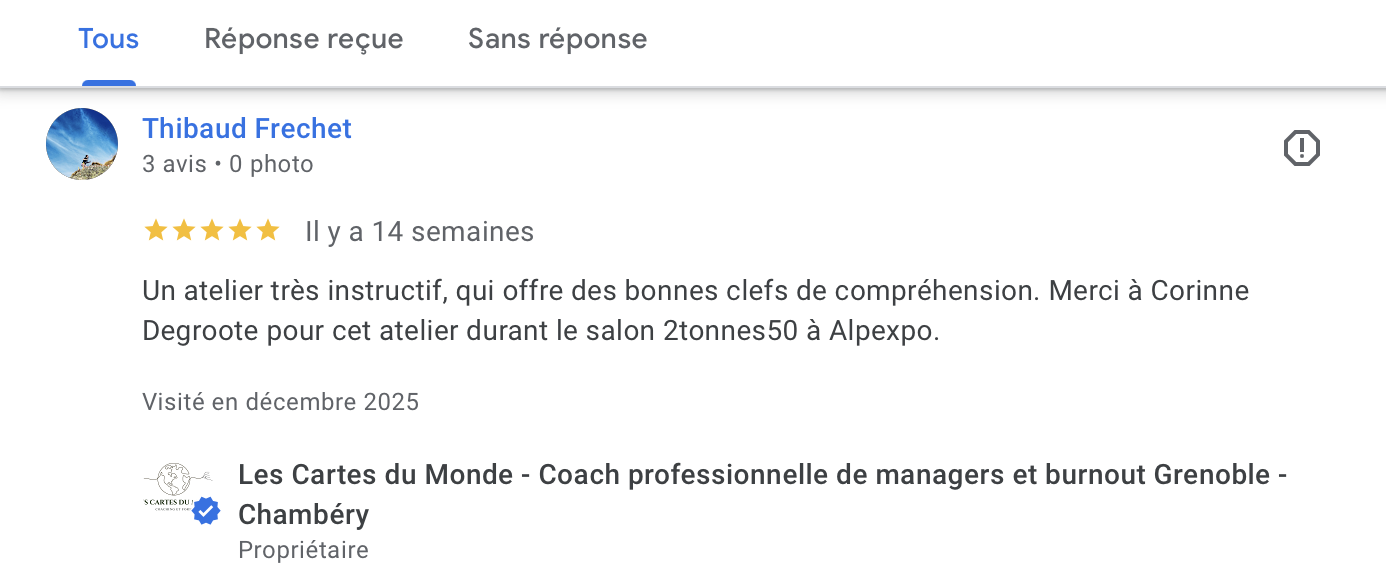Click the blue verified badge icon
The width and height of the screenshot is (1386, 570).
coord(206,511)
